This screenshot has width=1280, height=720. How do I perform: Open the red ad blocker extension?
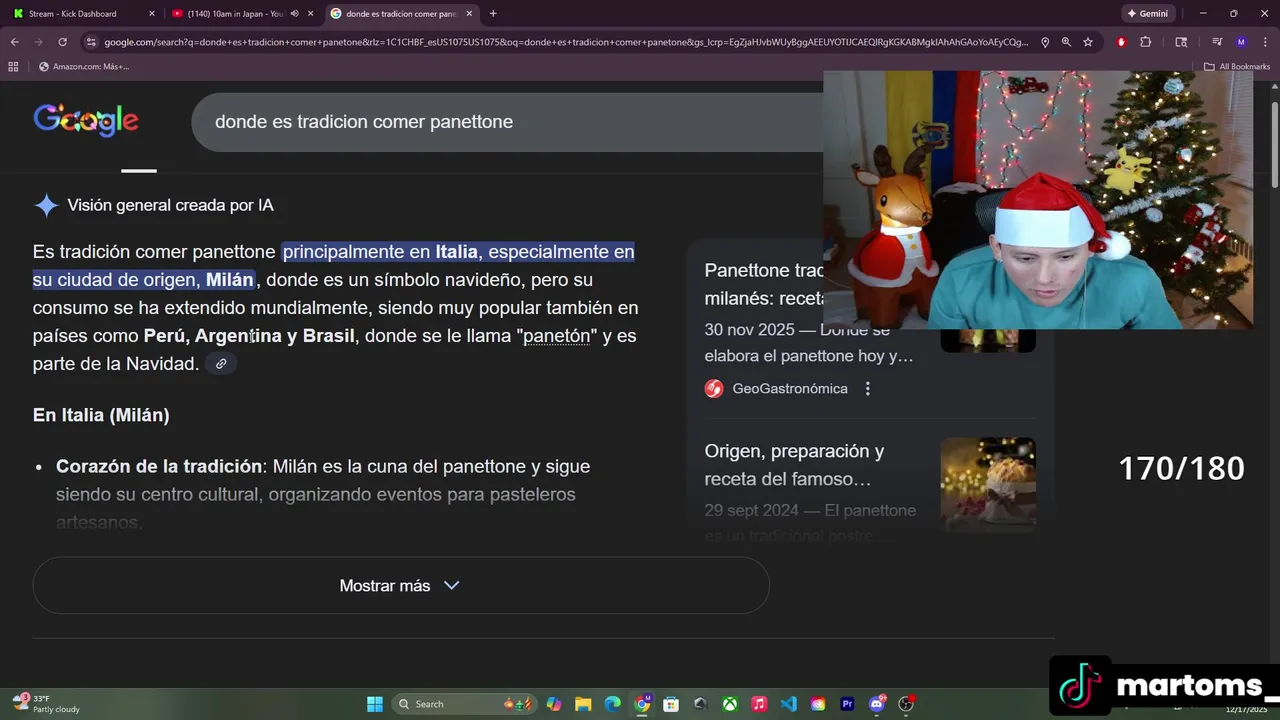click(x=1121, y=42)
